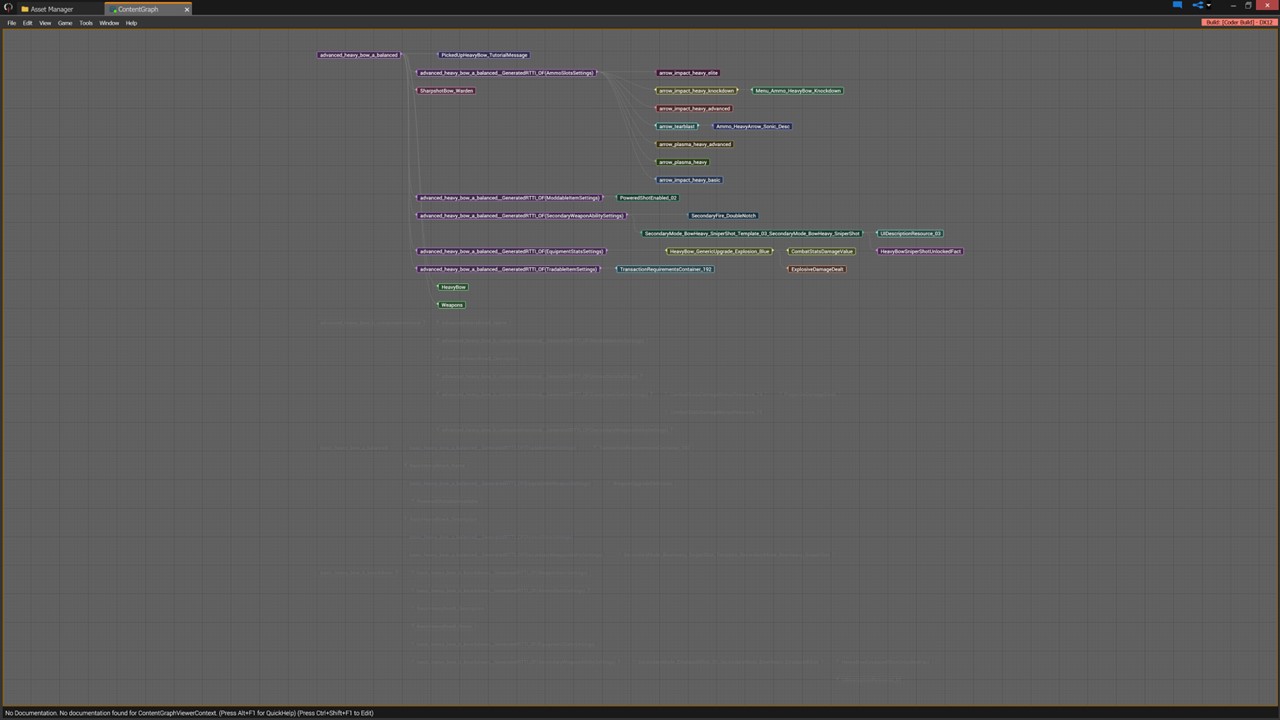
Task: Select the GeneratedRTTI_OF(EquipmentStatsSettings) node
Action: click(511, 252)
